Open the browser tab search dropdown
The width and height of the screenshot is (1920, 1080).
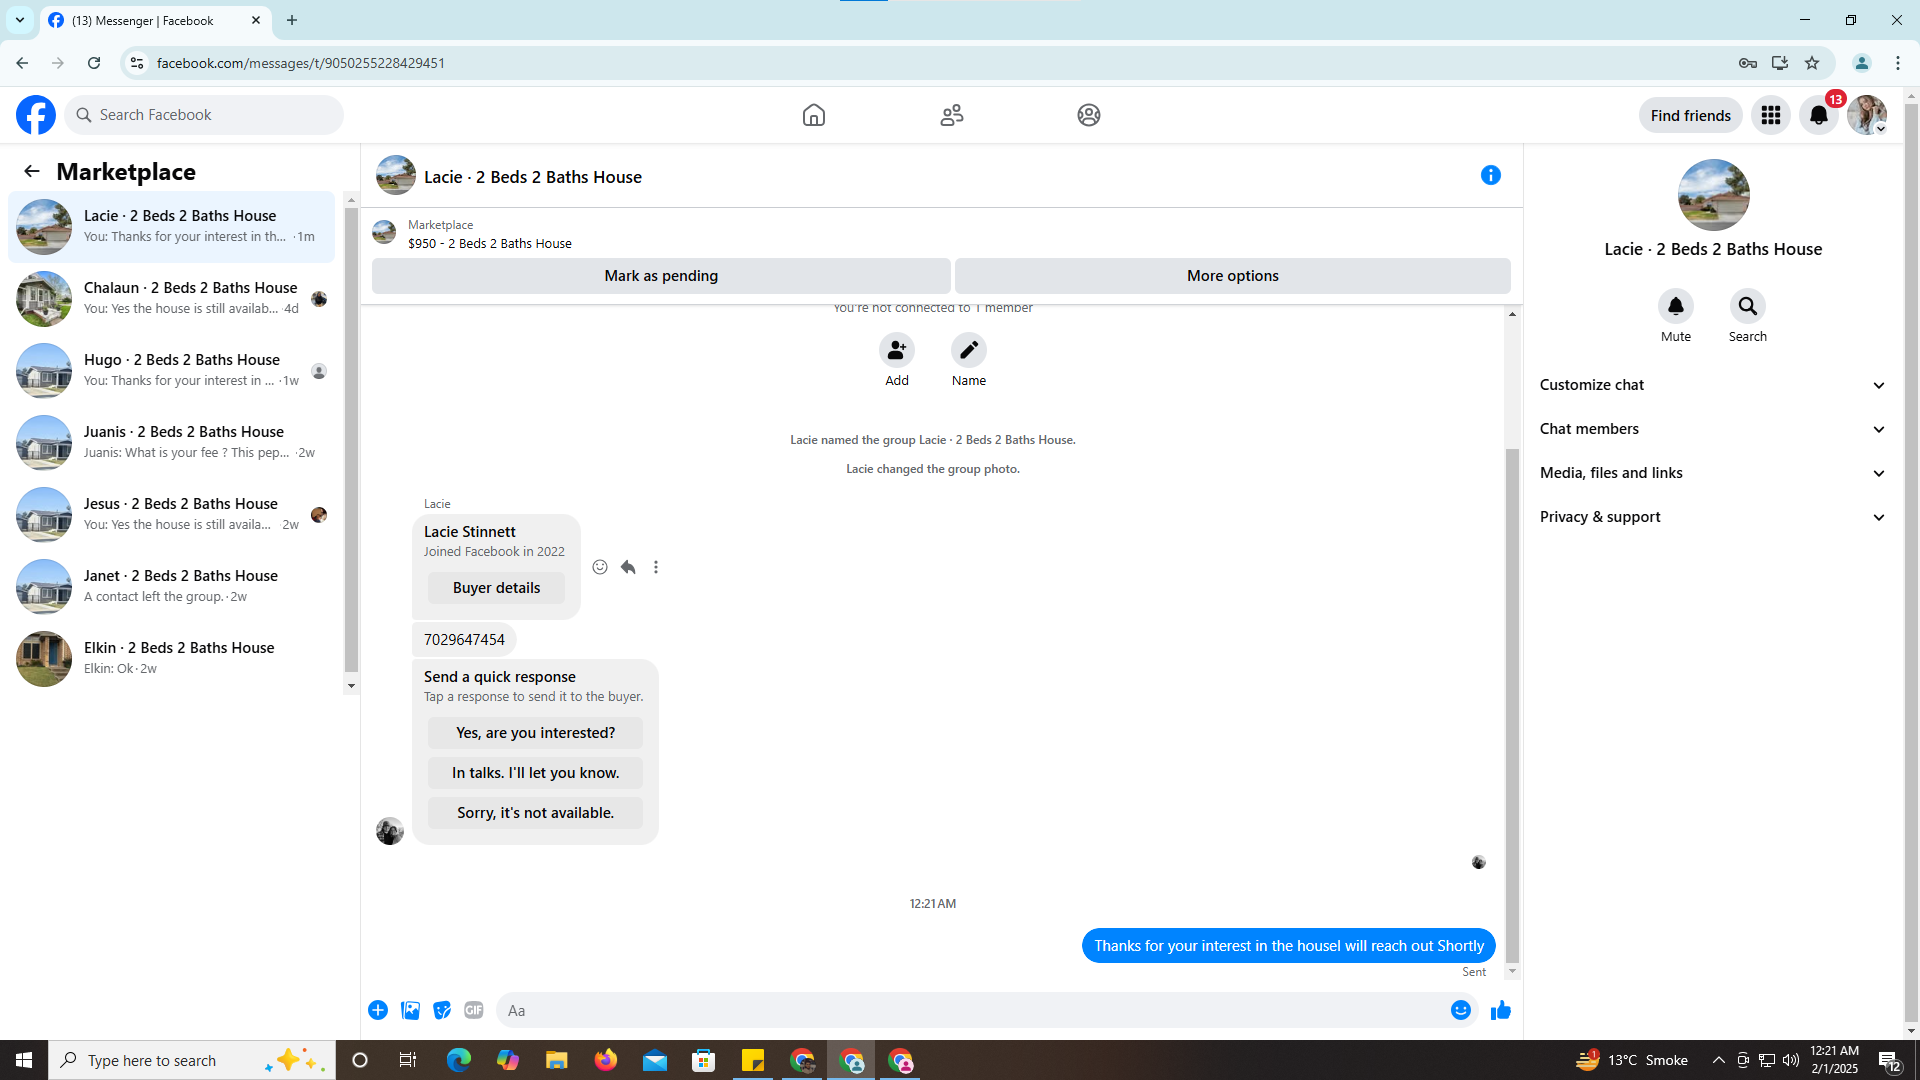[x=20, y=20]
